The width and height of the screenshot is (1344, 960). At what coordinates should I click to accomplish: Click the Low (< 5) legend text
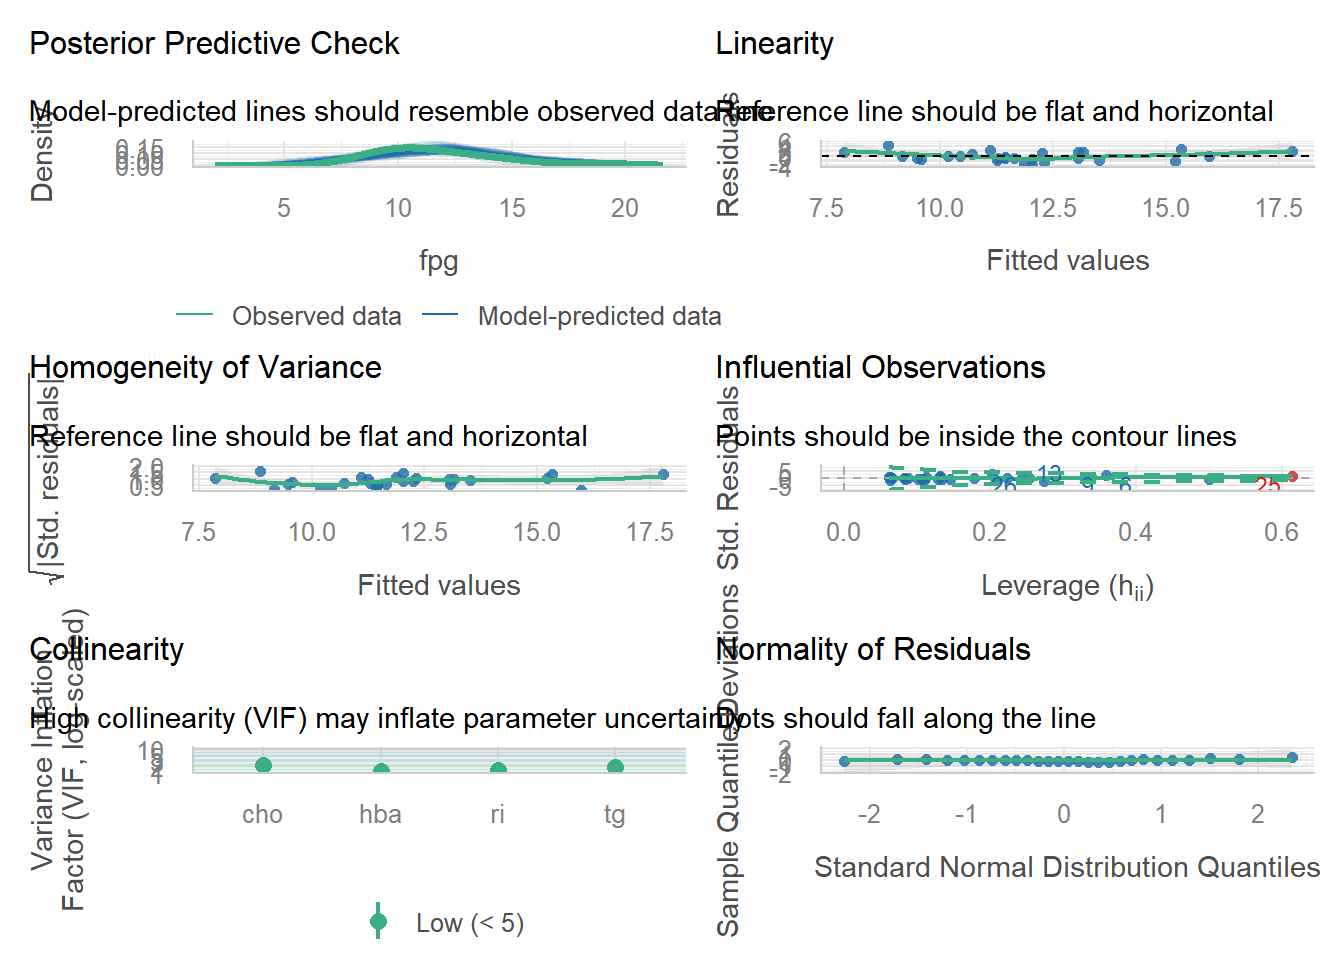tap(469, 922)
